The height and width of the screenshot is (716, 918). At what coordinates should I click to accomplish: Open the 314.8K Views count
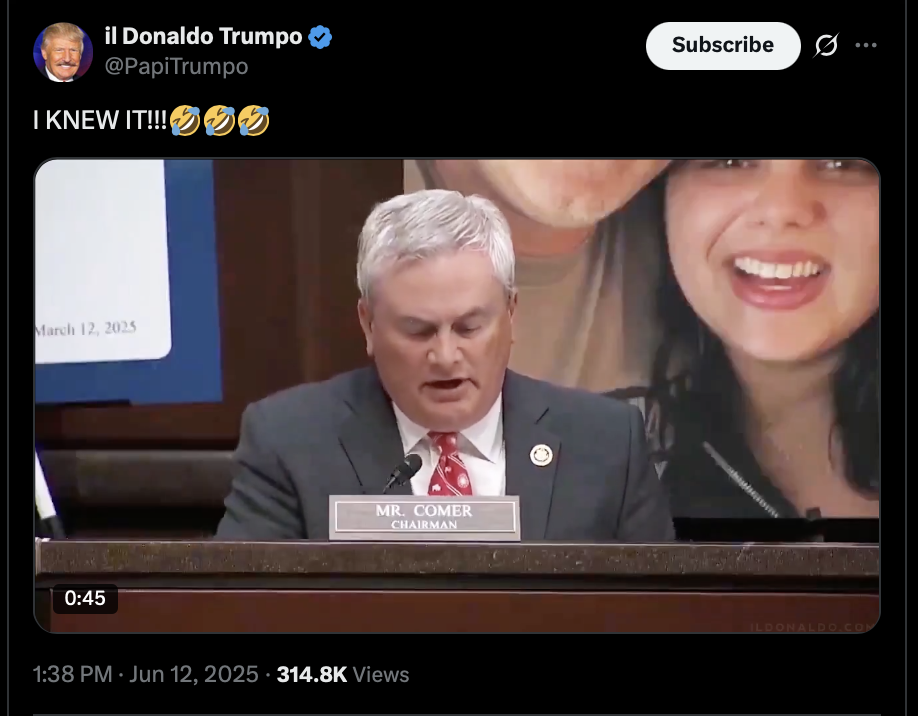[x=342, y=674]
